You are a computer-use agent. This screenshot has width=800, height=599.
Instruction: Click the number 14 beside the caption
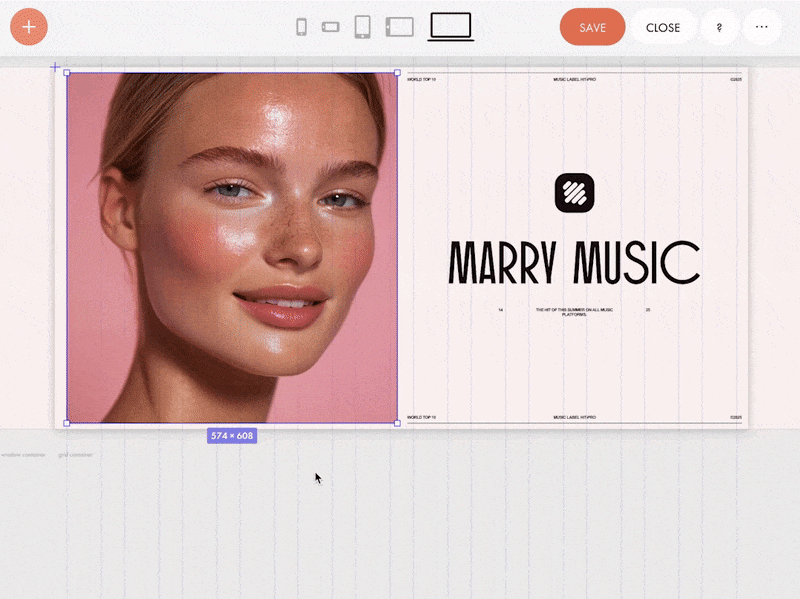[x=501, y=310]
